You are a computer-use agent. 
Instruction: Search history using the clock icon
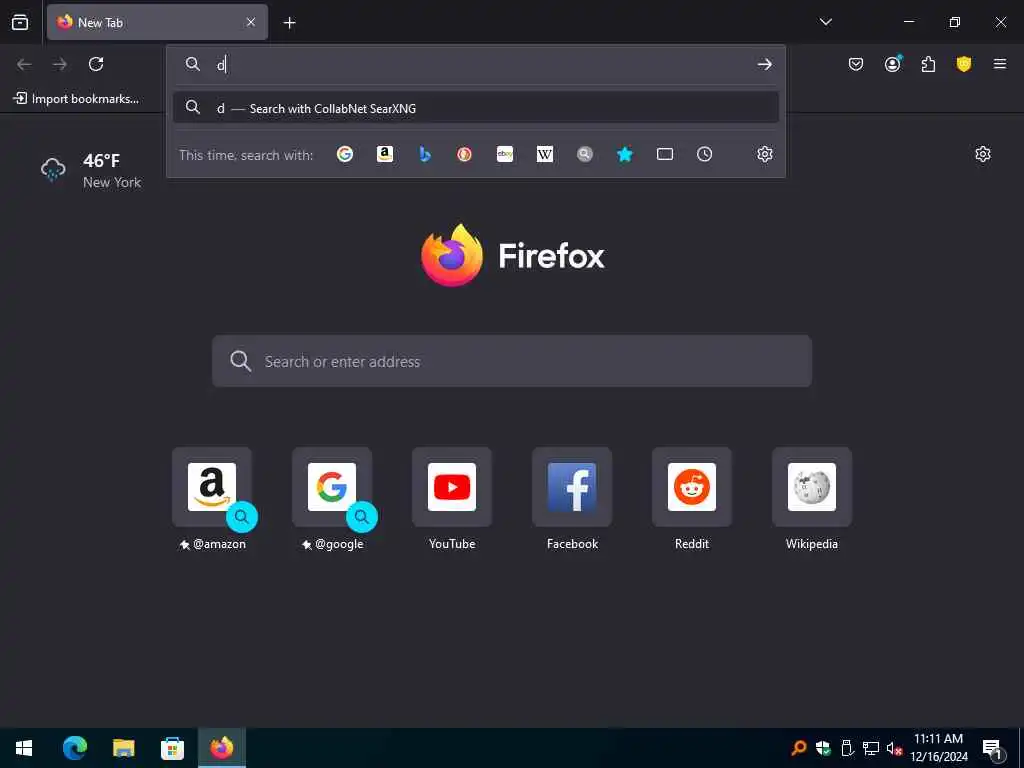pyautogui.click(x=705, y=154)
